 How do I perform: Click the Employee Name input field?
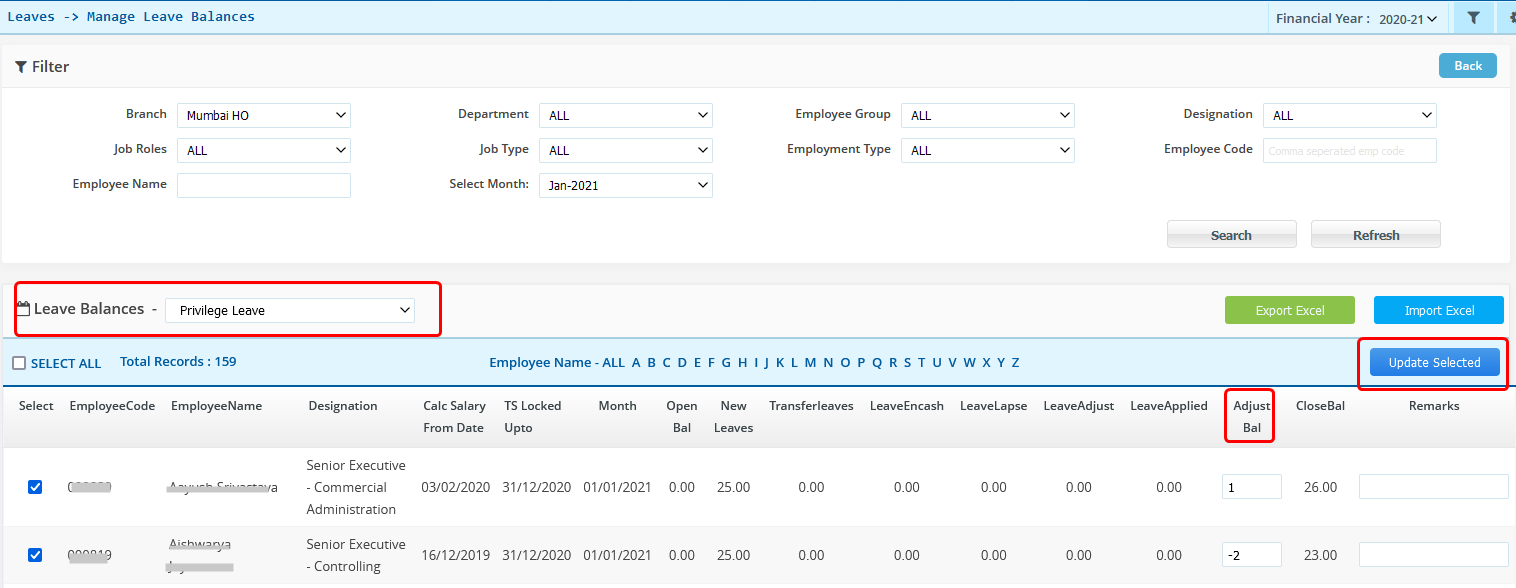(x=264, y=185)
